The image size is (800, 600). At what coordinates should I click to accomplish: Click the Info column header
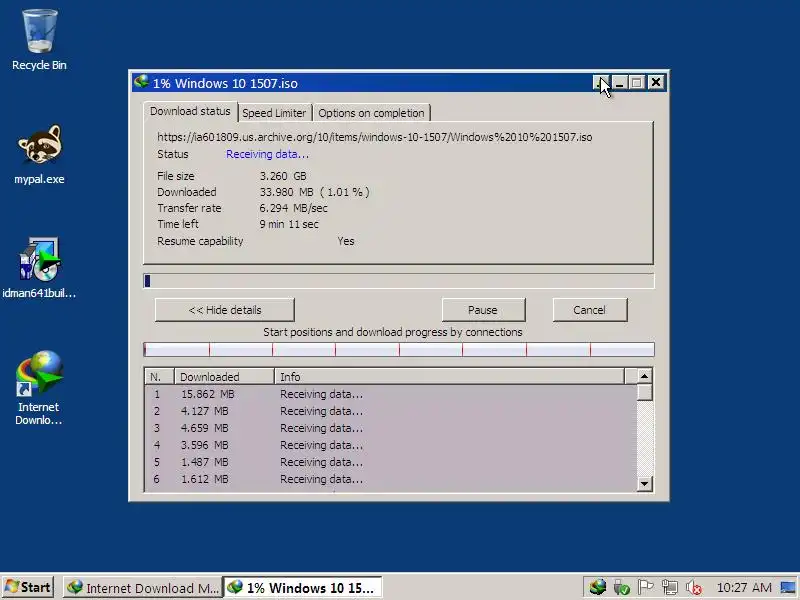pos(449,377)
